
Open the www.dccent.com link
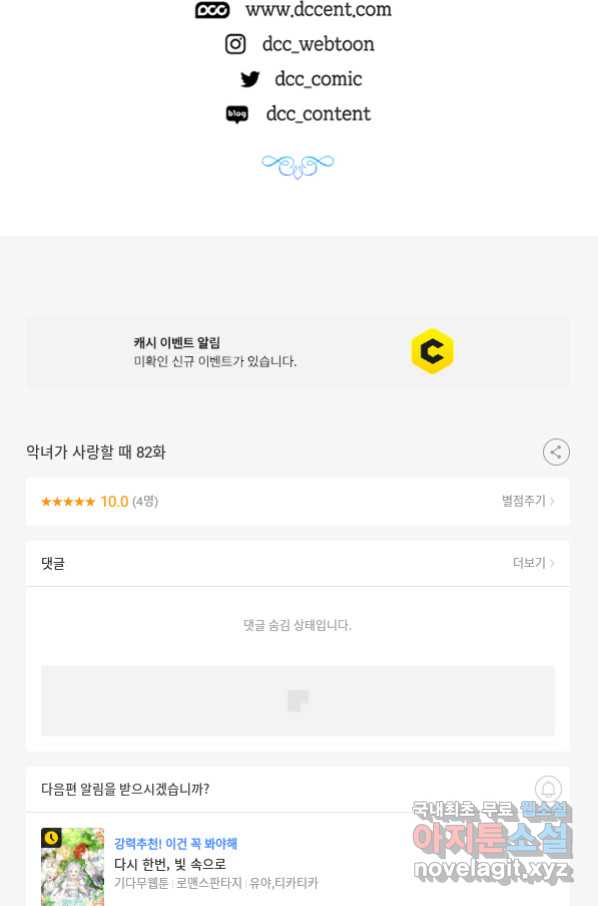pos(318,10)
